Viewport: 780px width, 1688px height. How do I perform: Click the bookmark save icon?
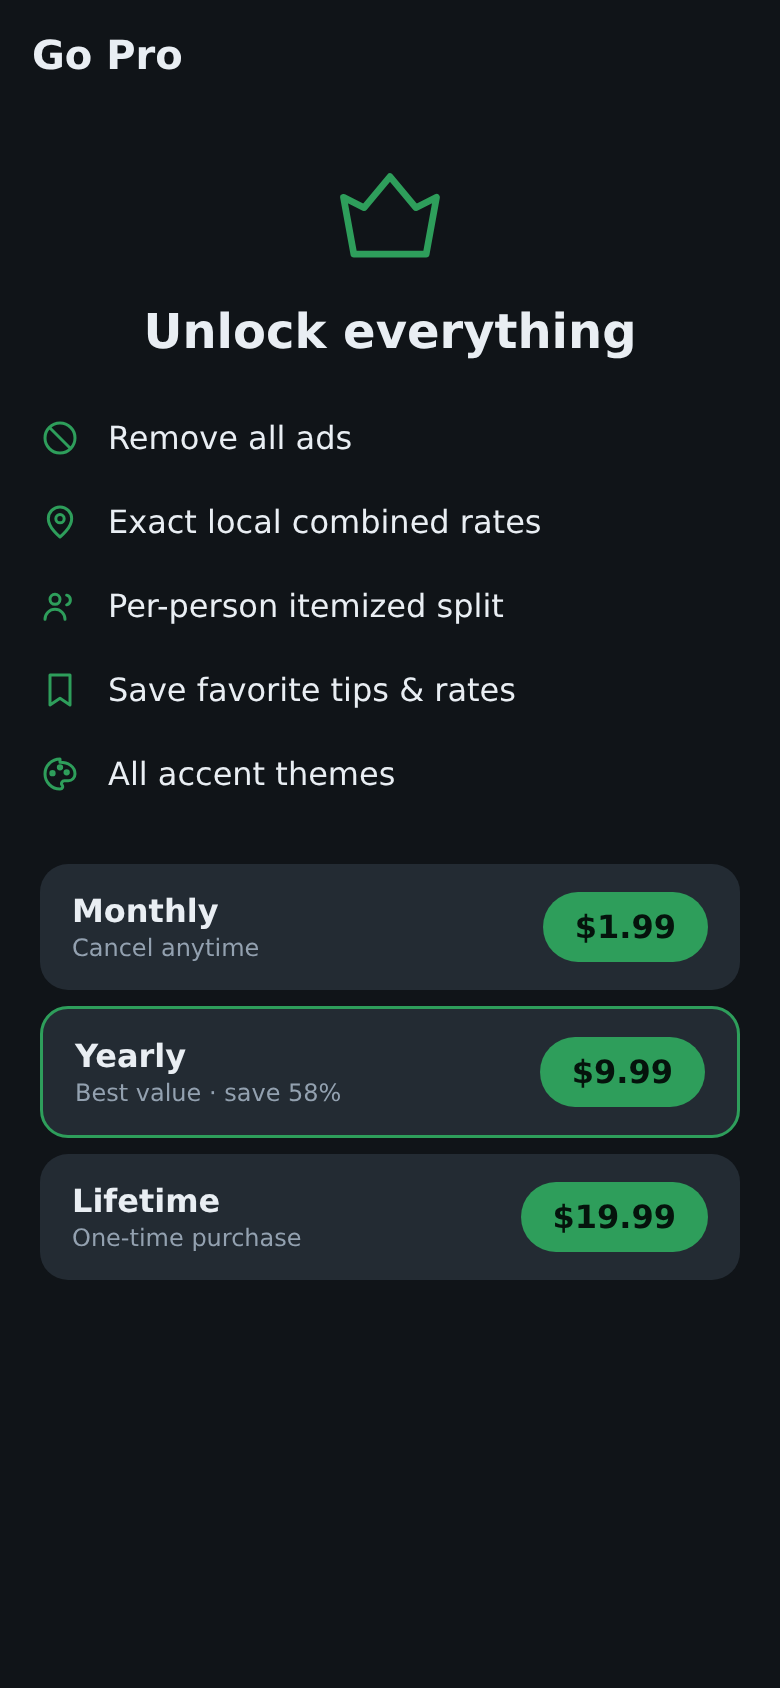60,690
